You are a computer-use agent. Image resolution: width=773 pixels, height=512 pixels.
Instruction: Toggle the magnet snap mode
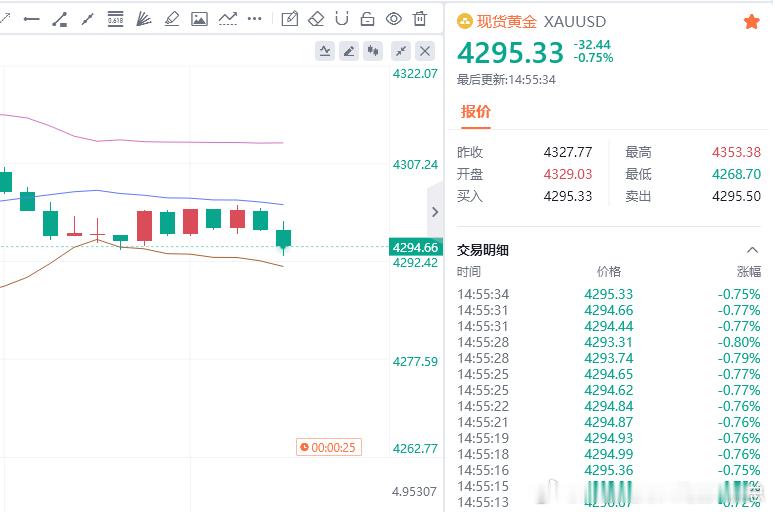click(x=342, y=19)
